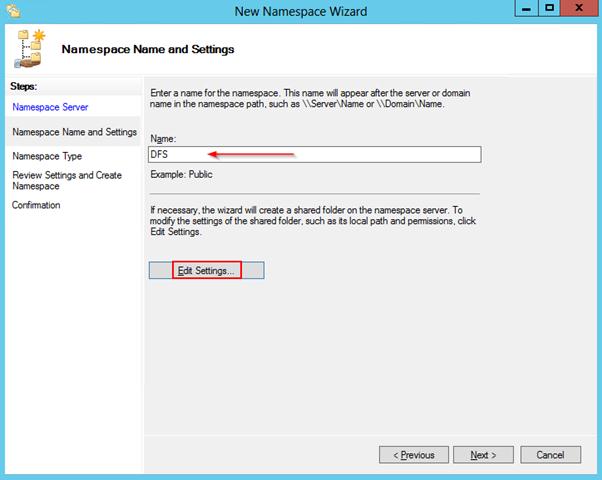Viewport: 602px width, 480px height.
Task: Go back with the Previous button
Action: coord(413,454)
